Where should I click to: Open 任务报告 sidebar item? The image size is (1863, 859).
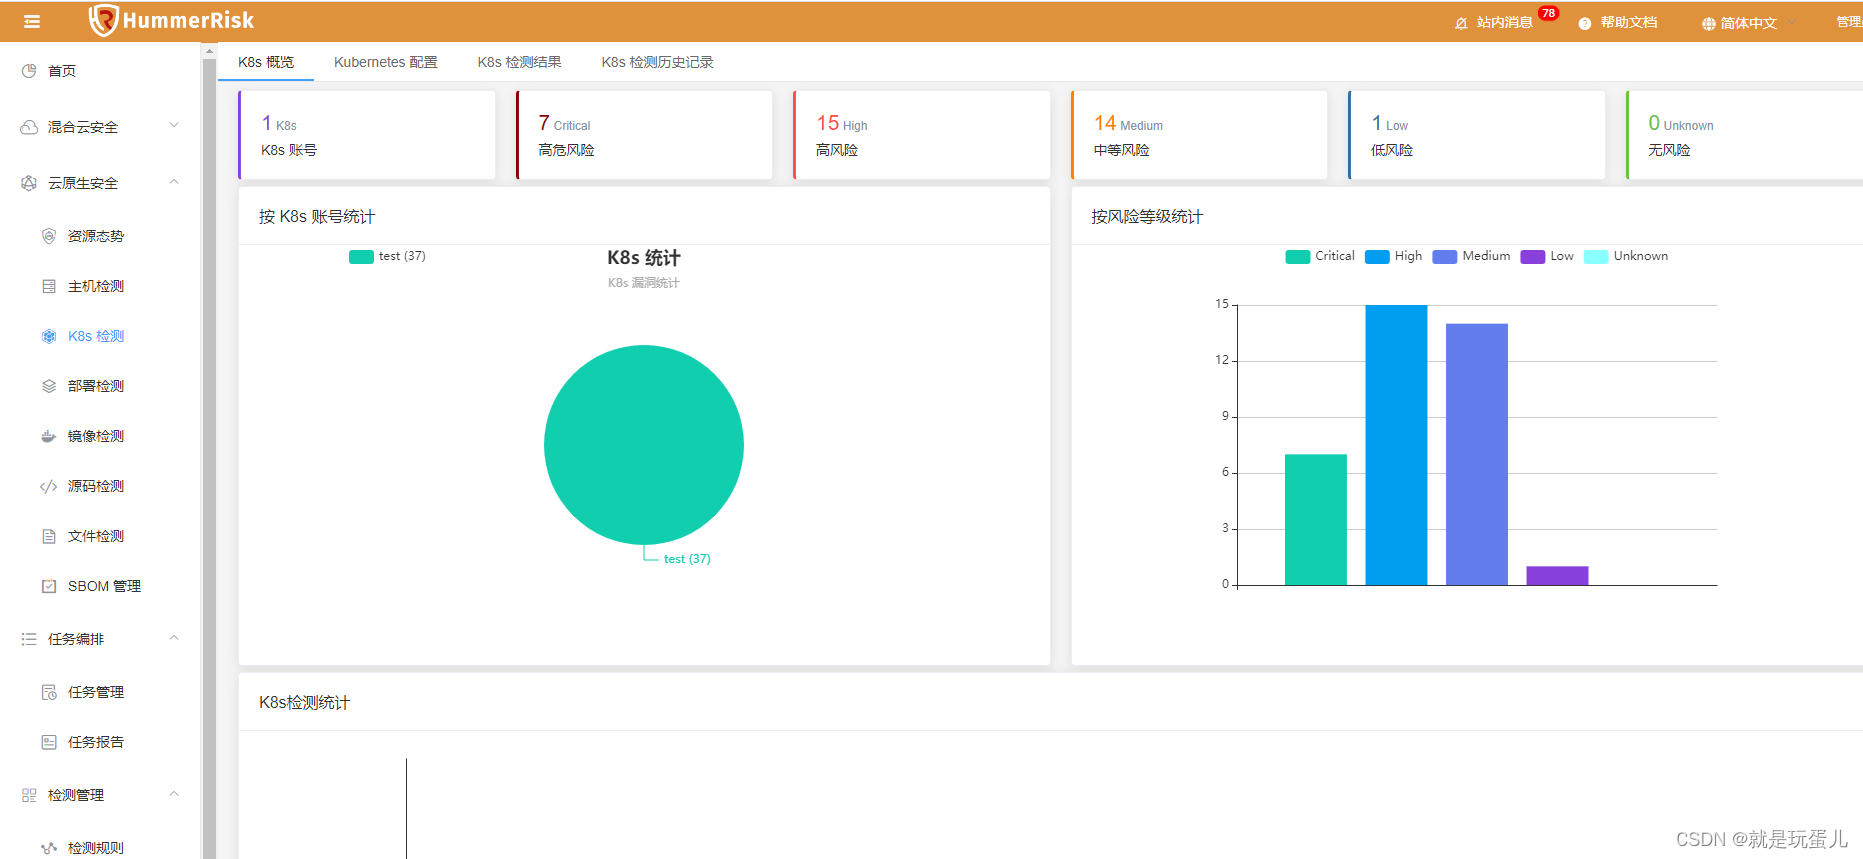click(x=100, y=742)
